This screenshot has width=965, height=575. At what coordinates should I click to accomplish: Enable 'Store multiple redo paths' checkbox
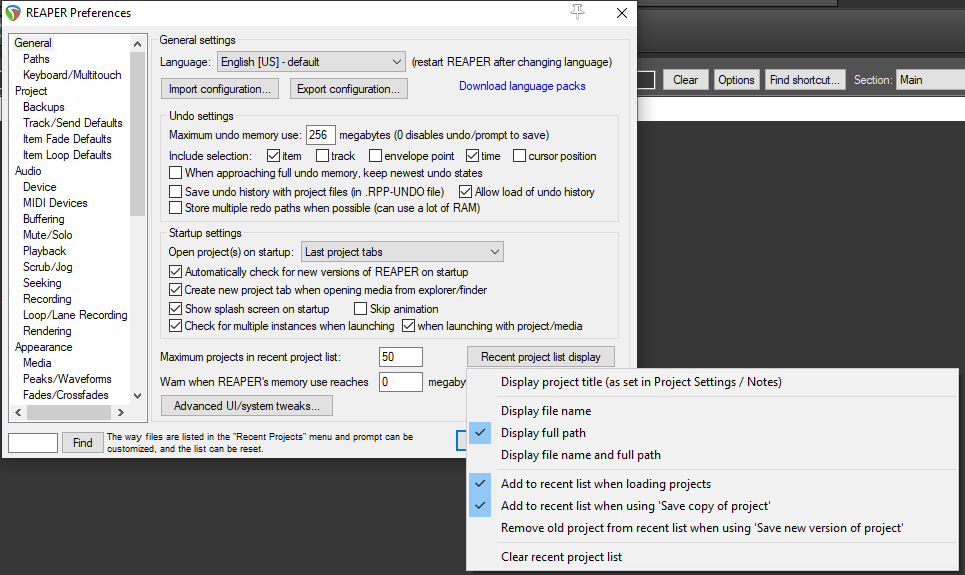click(175, 207)
